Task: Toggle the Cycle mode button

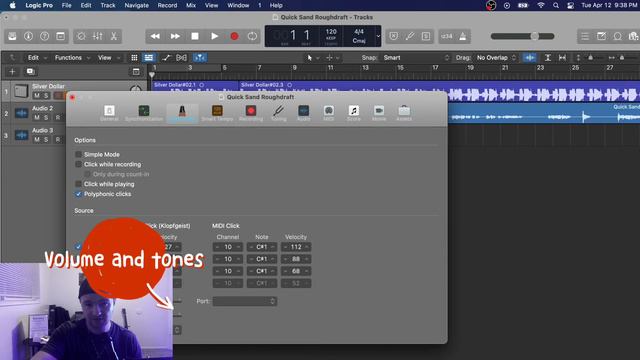Action: pos(252,36)
